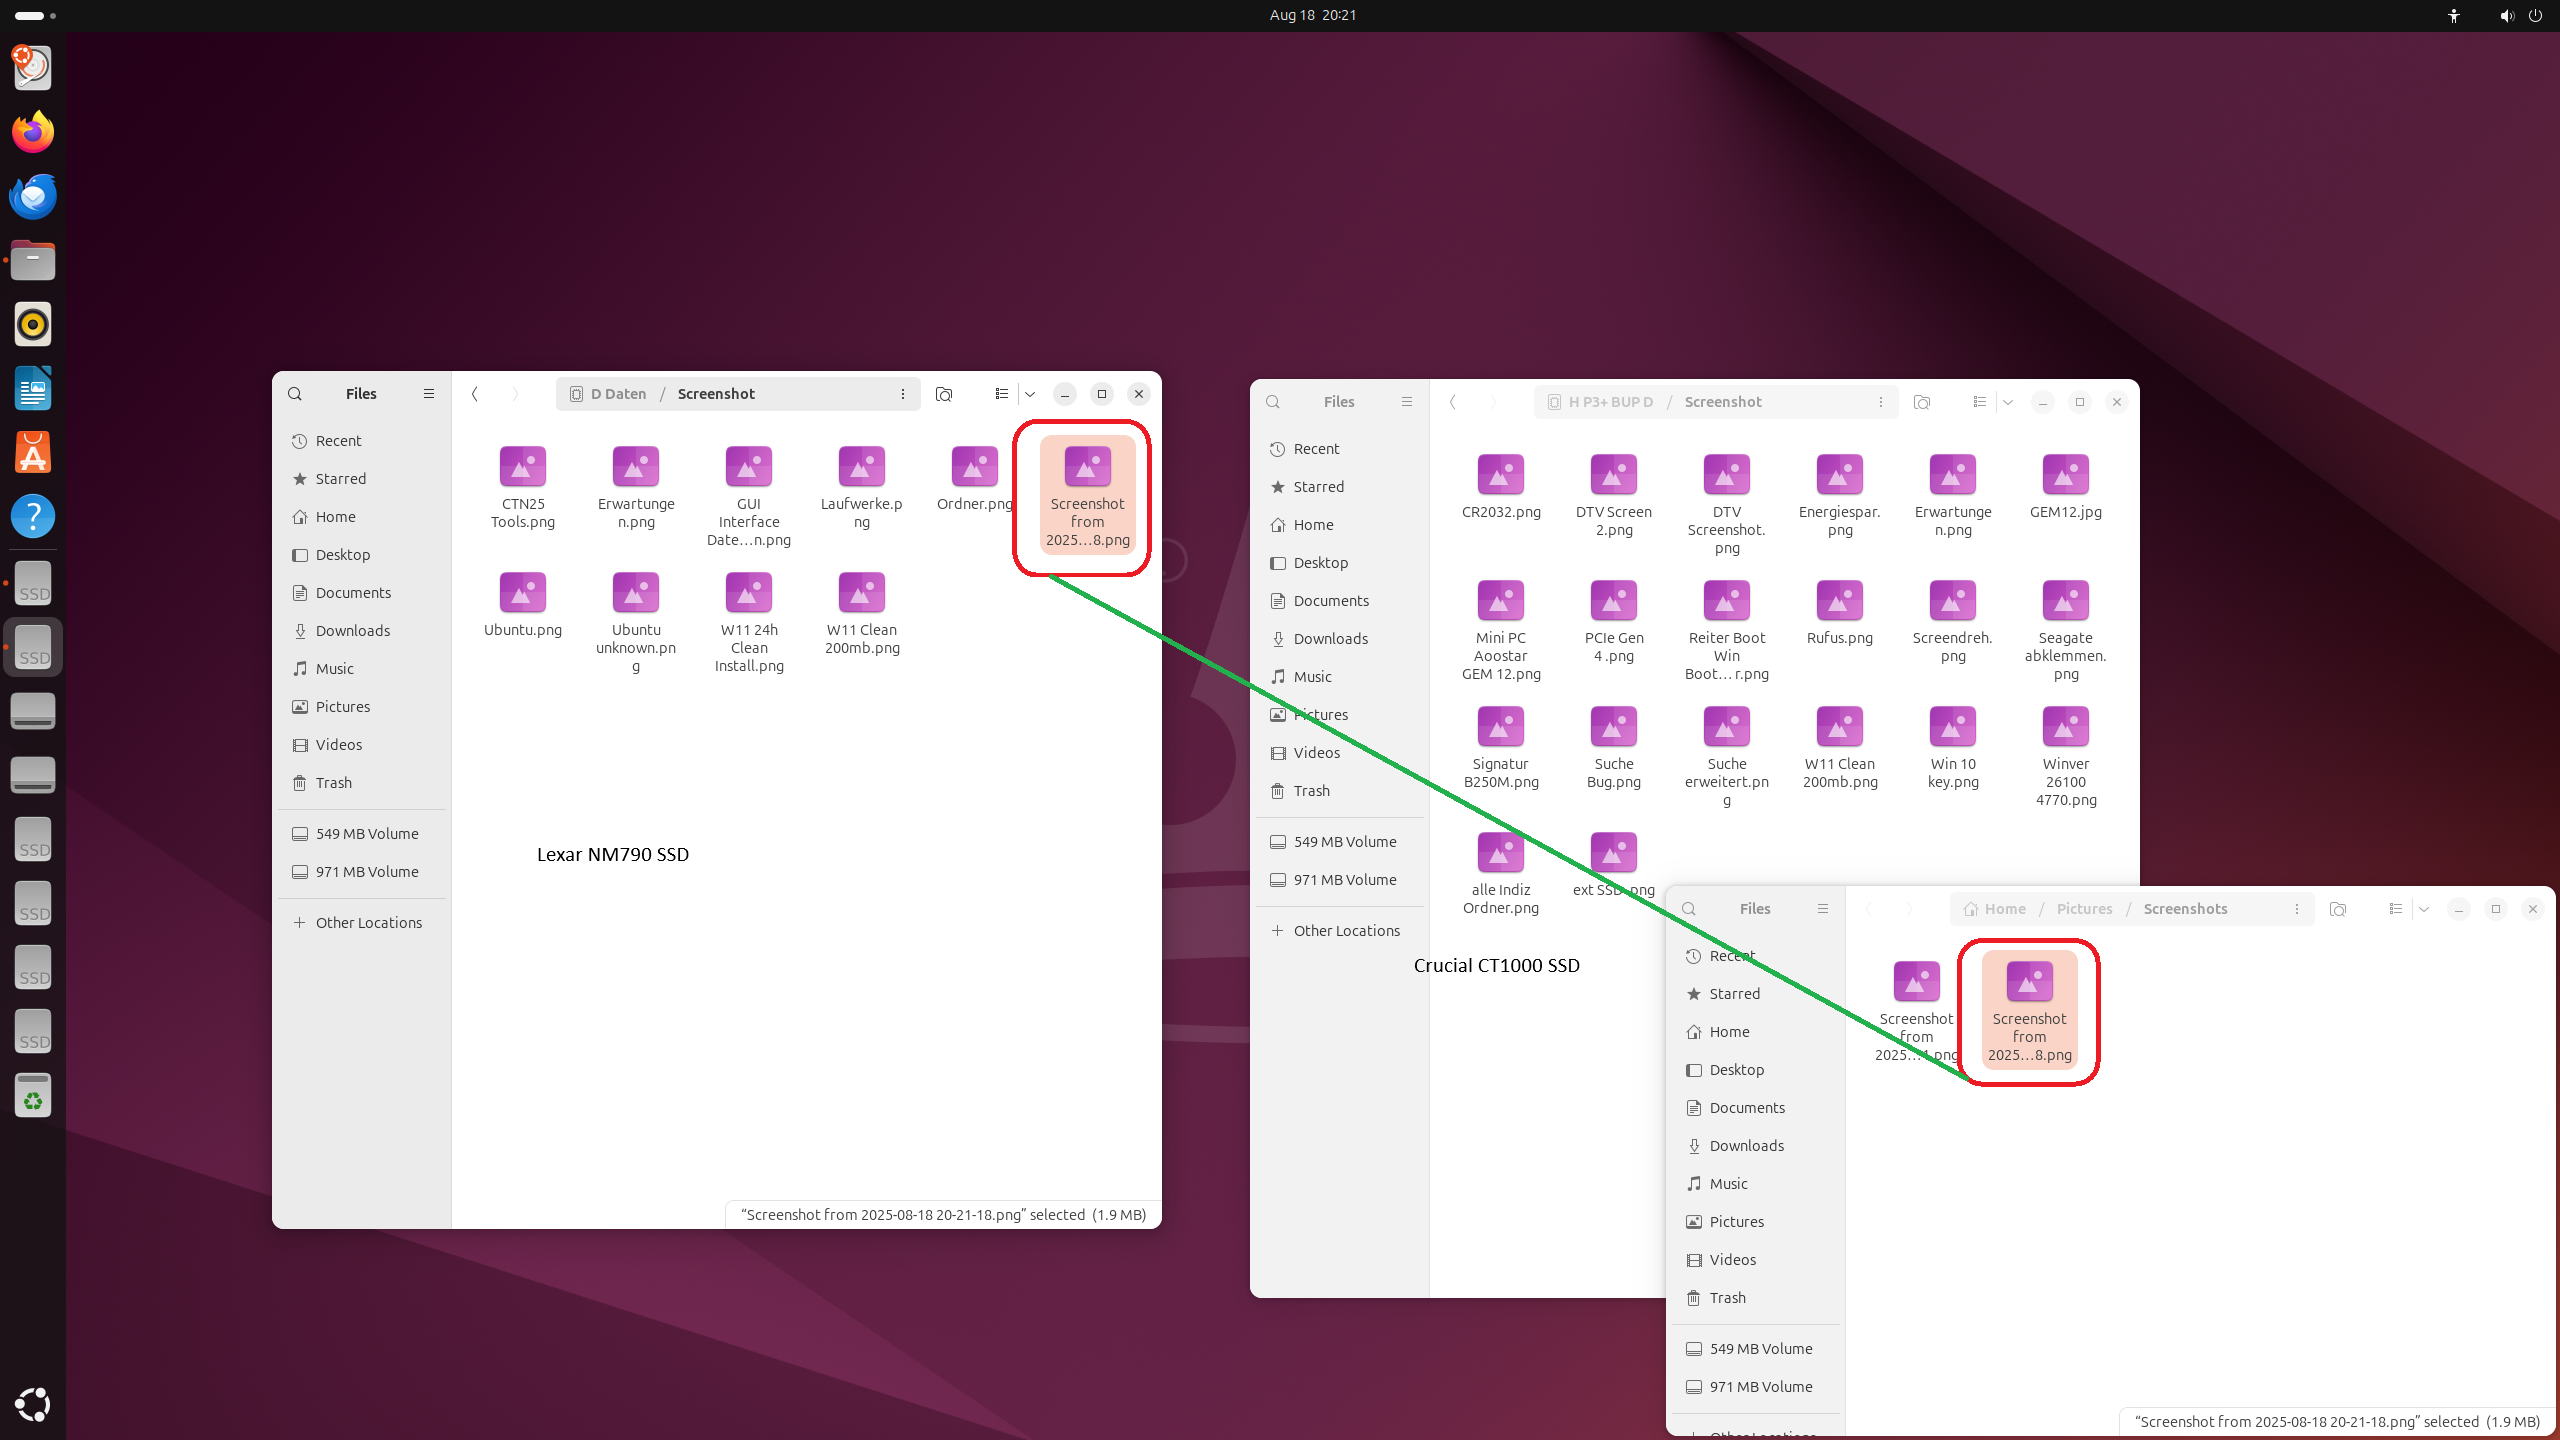The height and width of the screenshot is (1440, 2560).
Task: Click D Daten breadcrumb path segment
Action: 617,394
